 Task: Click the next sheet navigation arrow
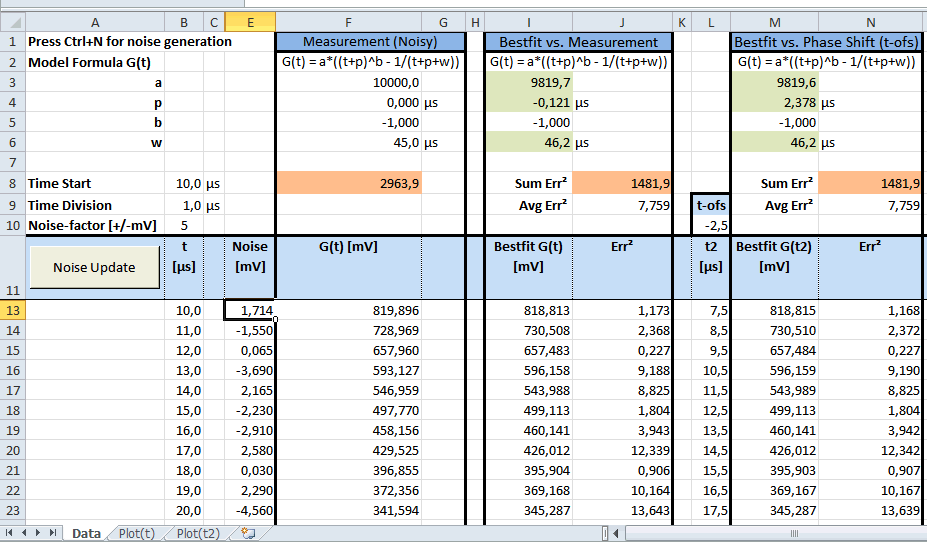pyautogui.click(x=39, y=534)
